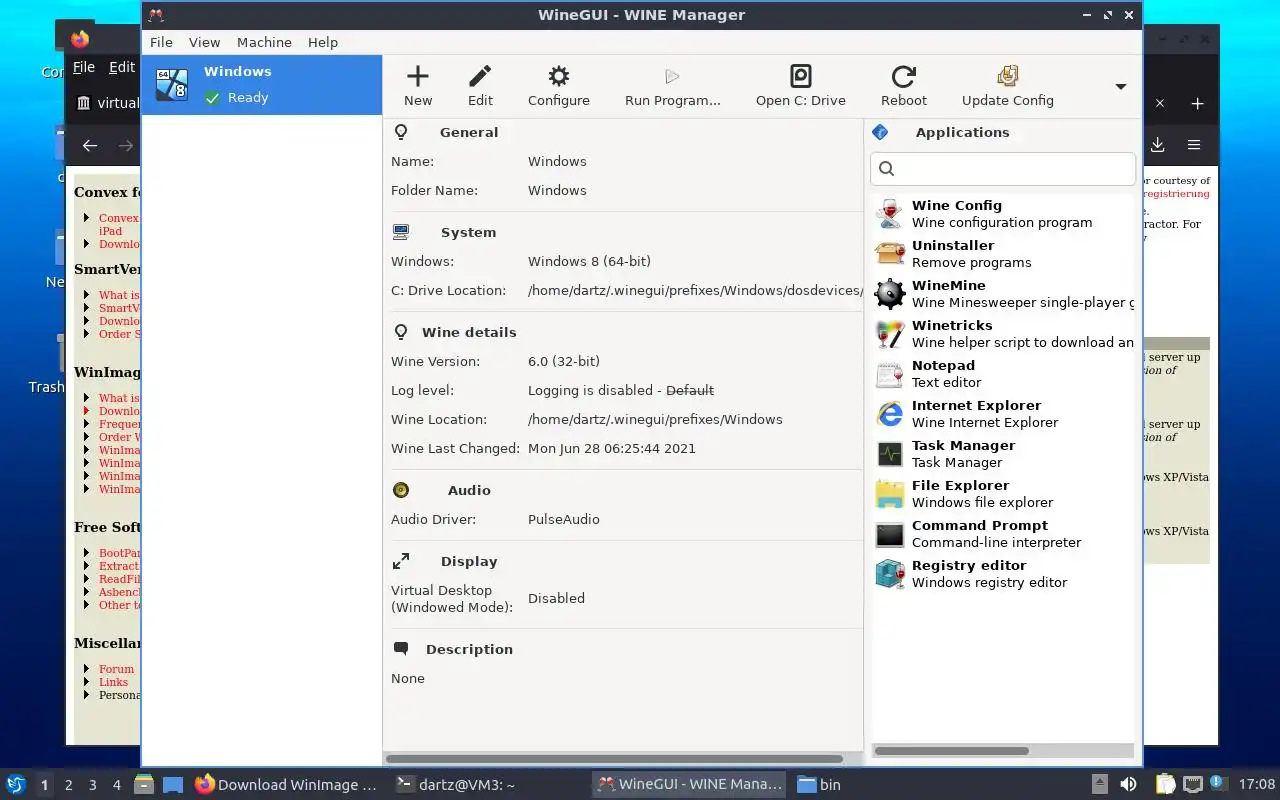Open Configure gear in toolbar
Viewport: 1280px width, 800px height.
coord(559,86)
